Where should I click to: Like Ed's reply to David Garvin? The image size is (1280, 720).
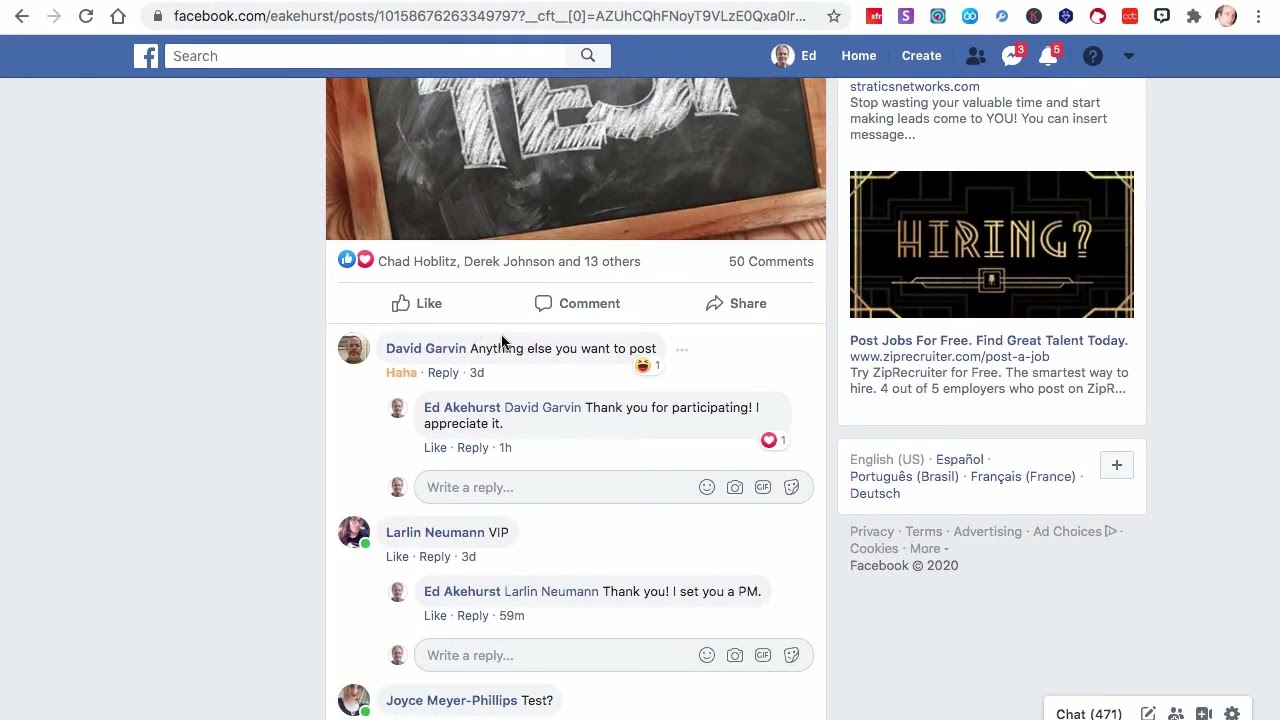pyautogui.click(x=435, y=447)
